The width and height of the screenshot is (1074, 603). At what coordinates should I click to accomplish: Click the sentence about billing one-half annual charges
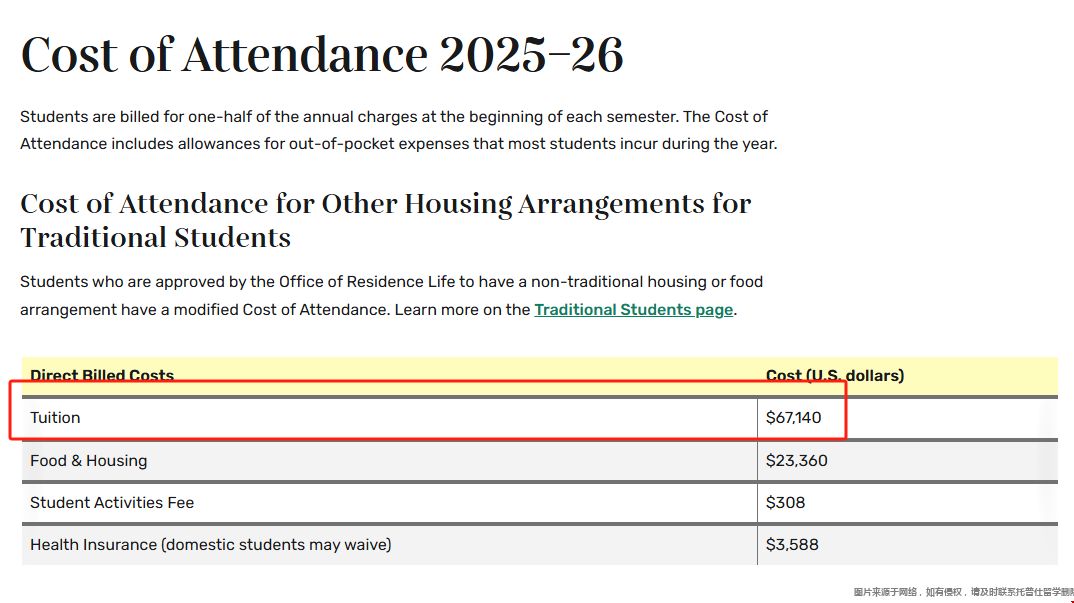[394, 117]
